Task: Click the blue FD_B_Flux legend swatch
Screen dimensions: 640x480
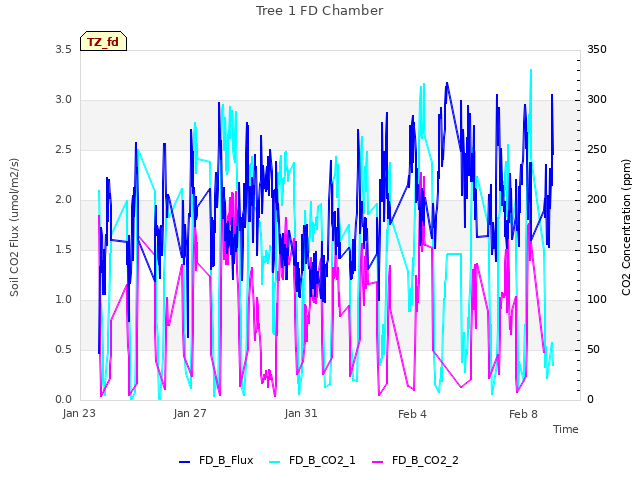Action: [184, 462]
